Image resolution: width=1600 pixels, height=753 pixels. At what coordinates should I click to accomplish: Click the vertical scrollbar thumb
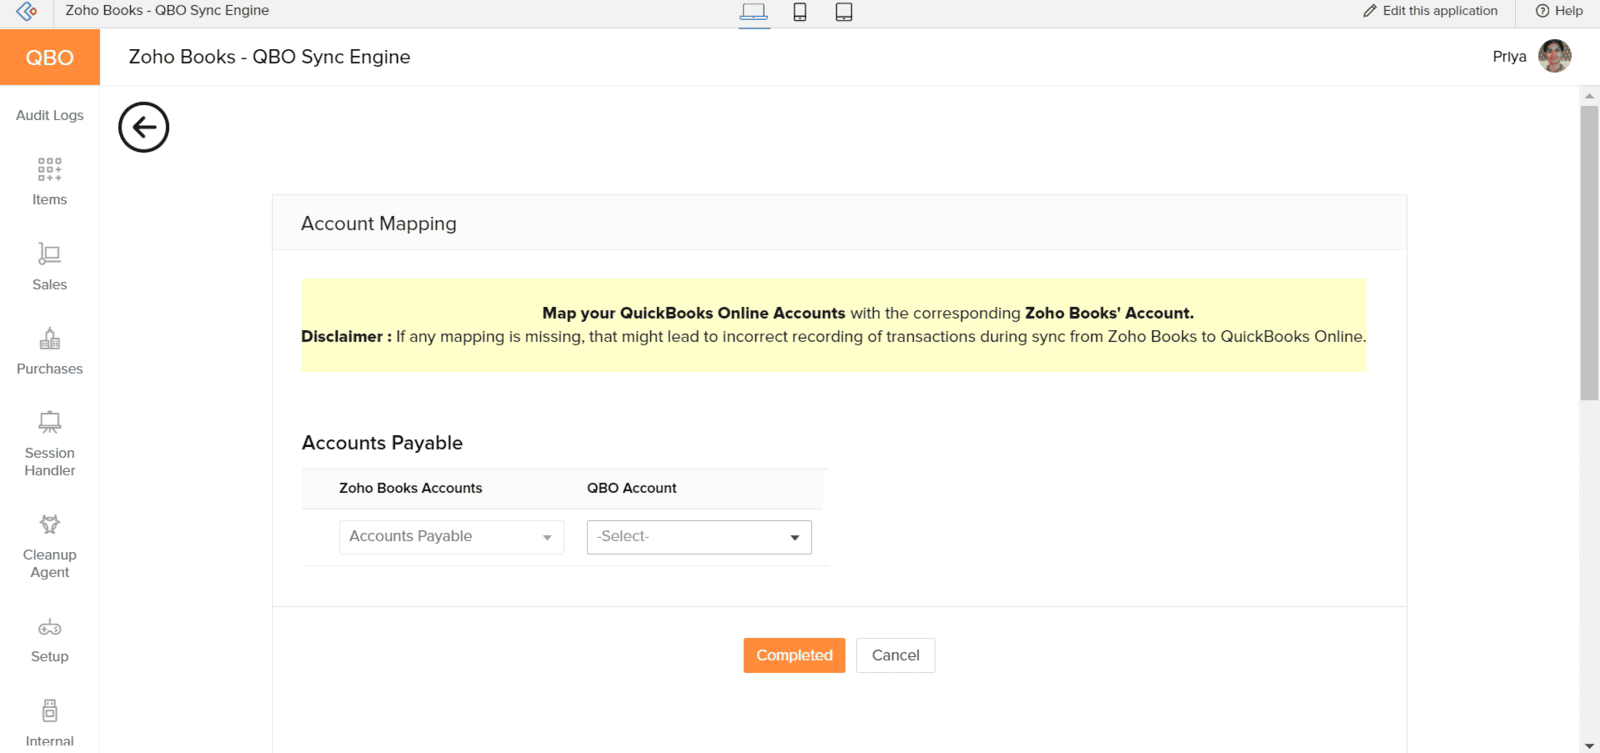coord(1589,252)
